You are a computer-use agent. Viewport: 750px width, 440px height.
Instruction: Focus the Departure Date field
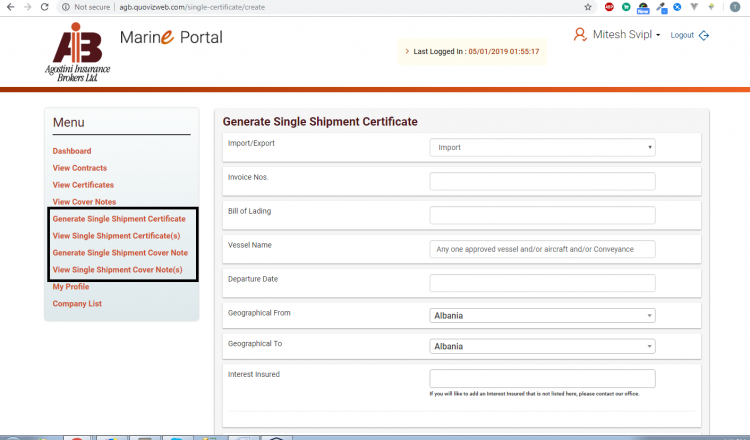point(542,283)
